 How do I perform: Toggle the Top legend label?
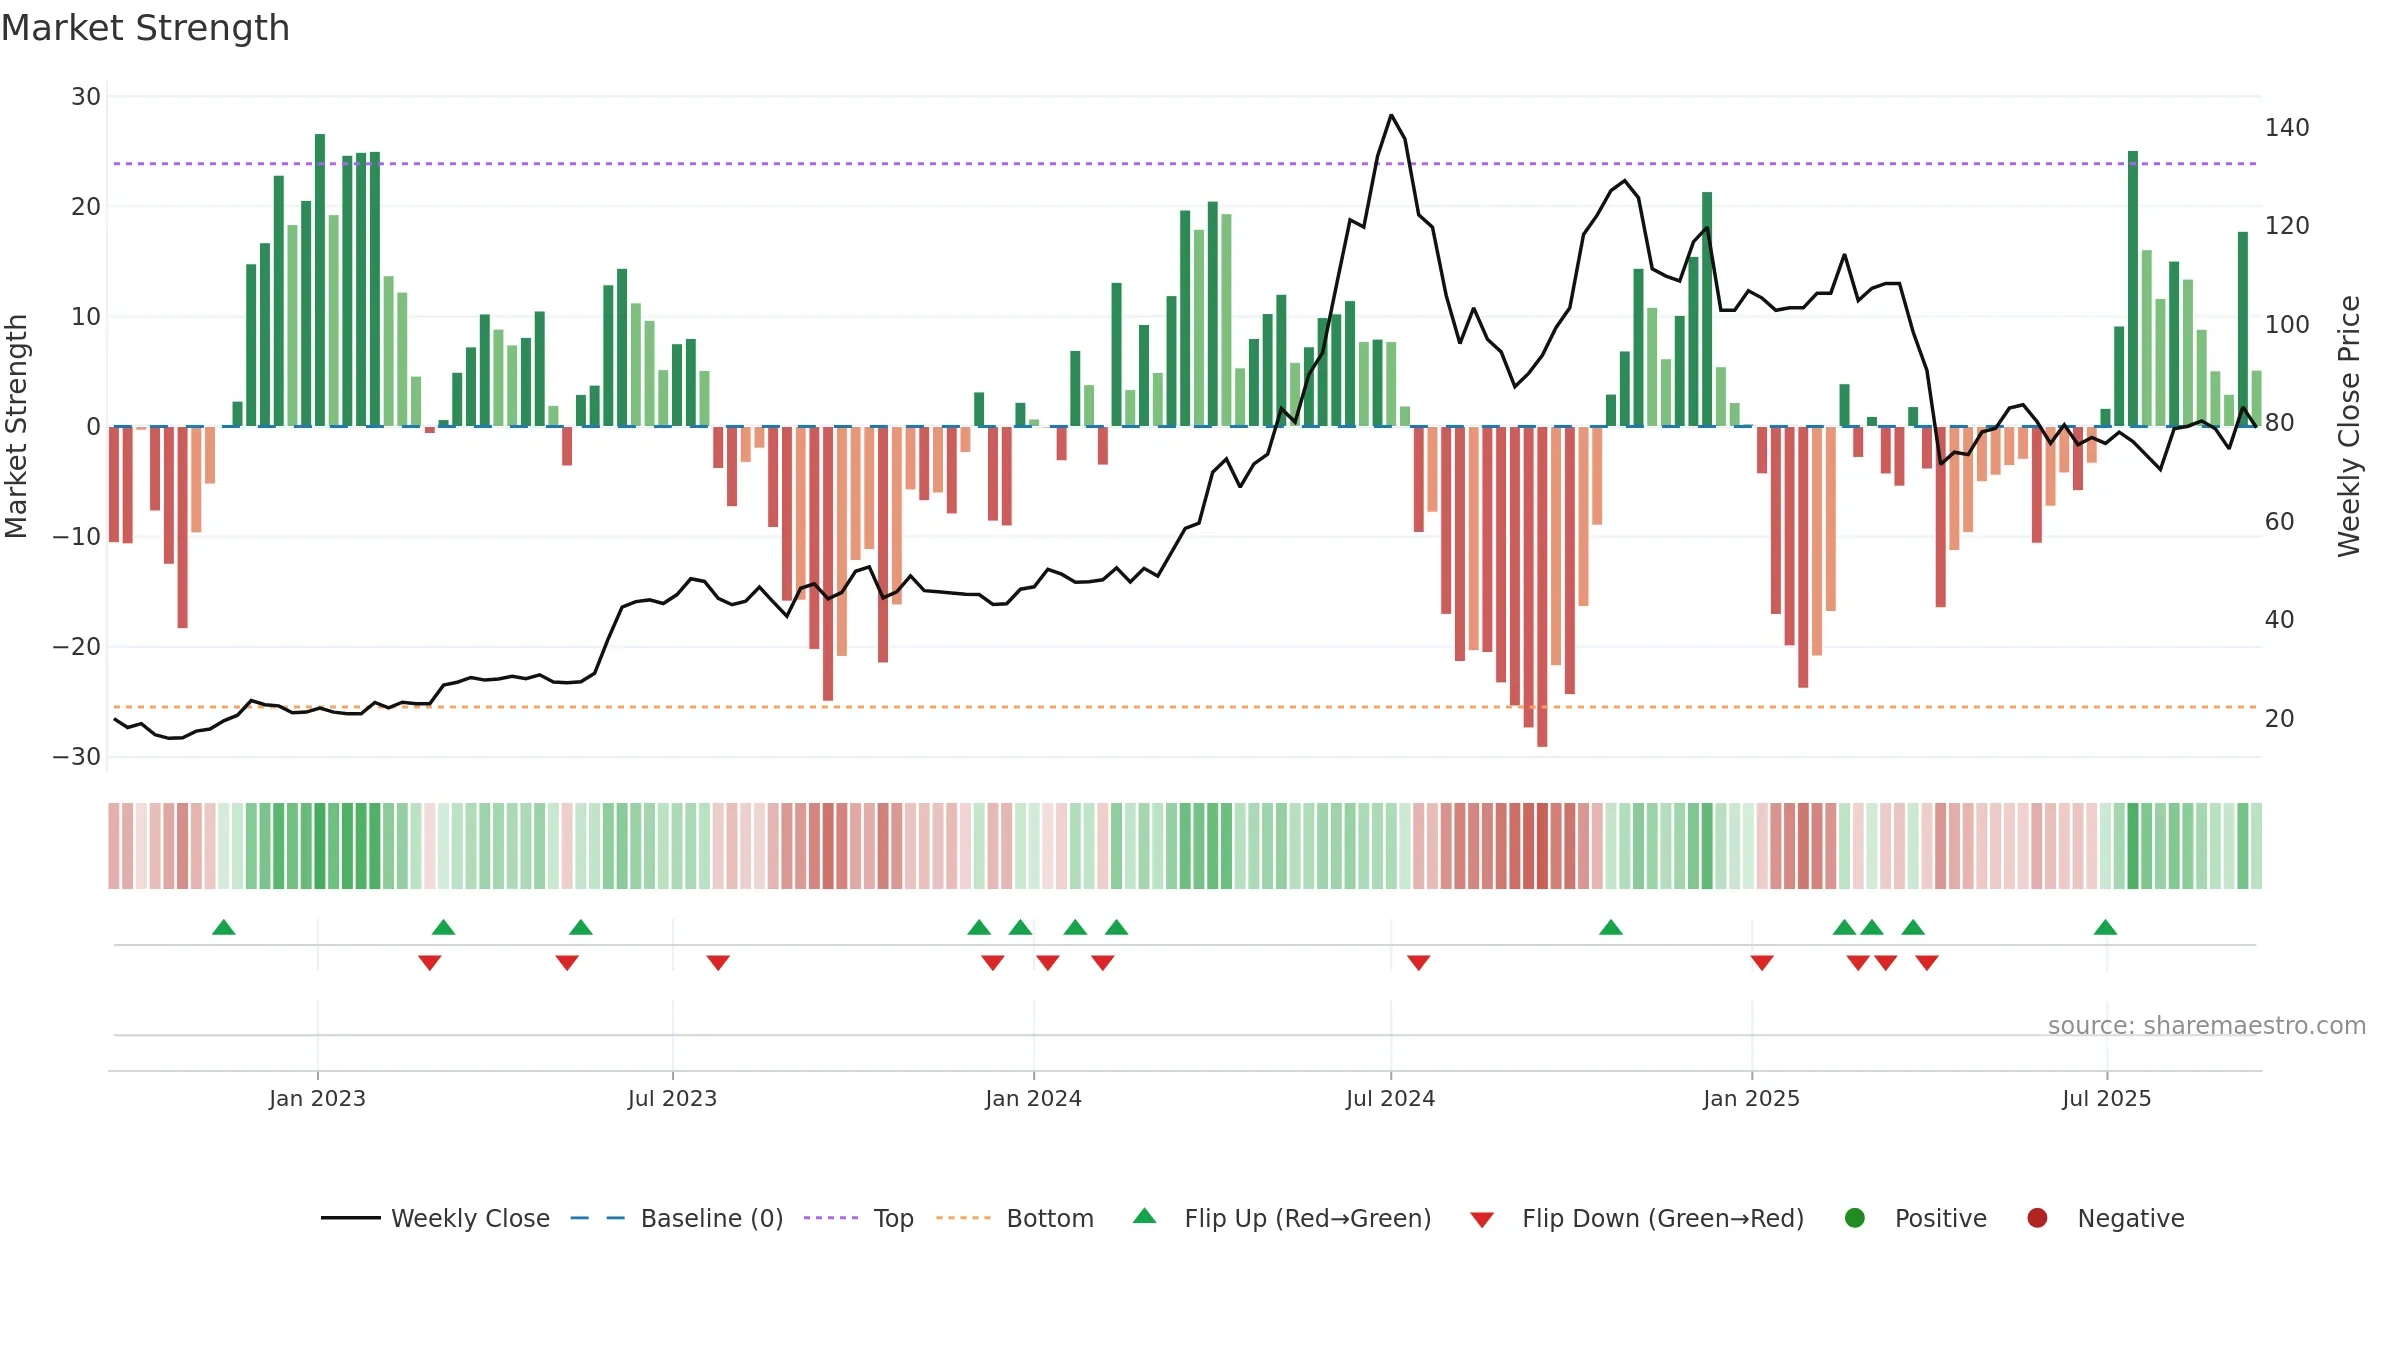894,1219
